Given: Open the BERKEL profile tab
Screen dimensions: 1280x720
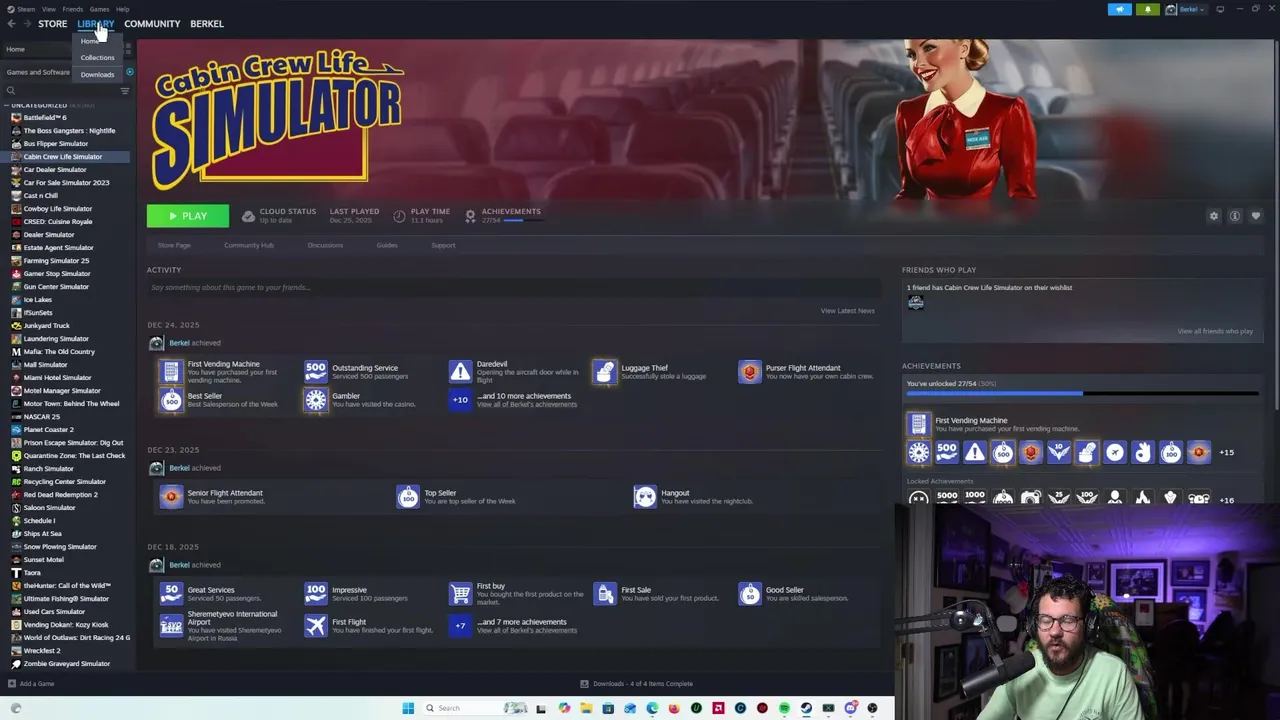Looking at the screenshot, I should pyautogui.click(x=207, y=24).
